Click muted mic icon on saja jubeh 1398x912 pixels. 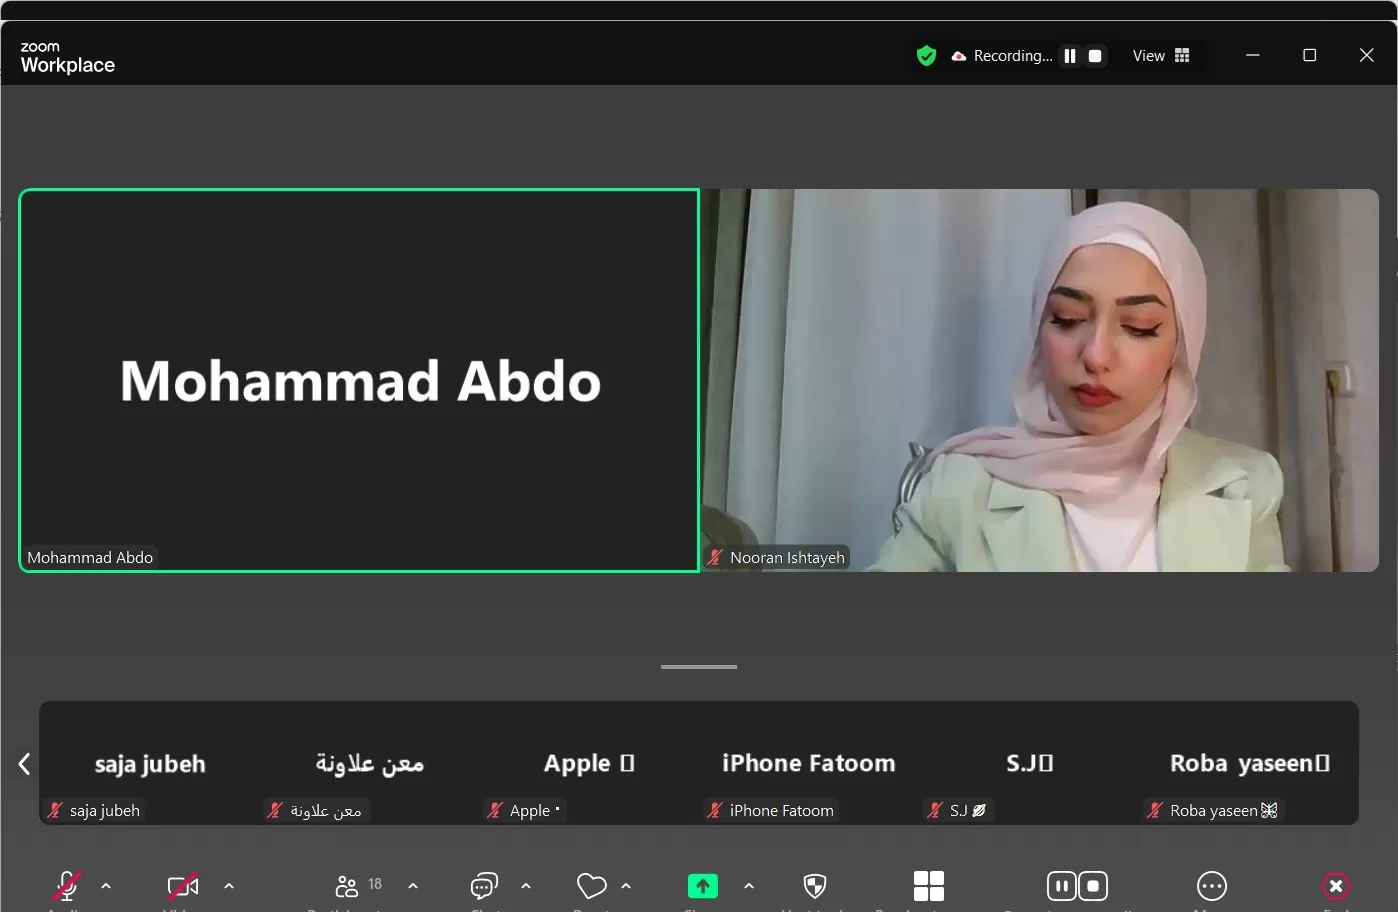tap(55, 810)
